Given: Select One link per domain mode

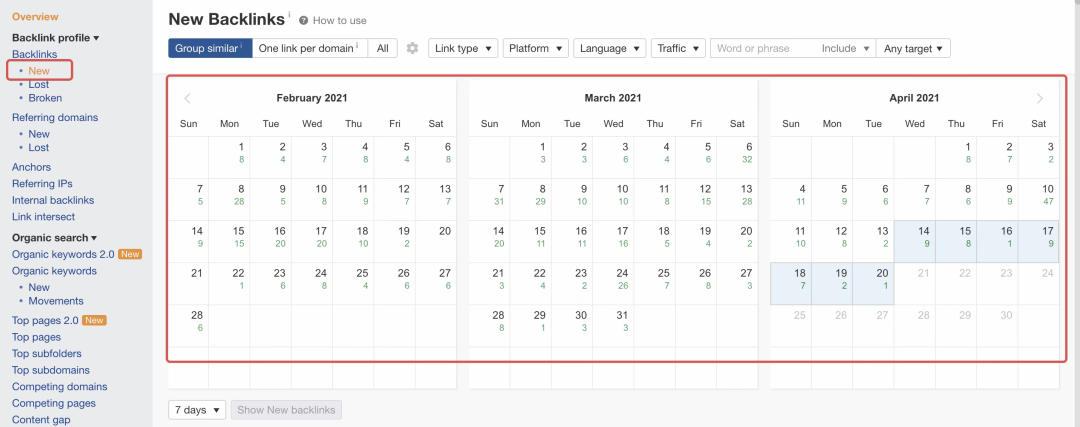Looking at the screenshot, I should click(x=310, y=48).
